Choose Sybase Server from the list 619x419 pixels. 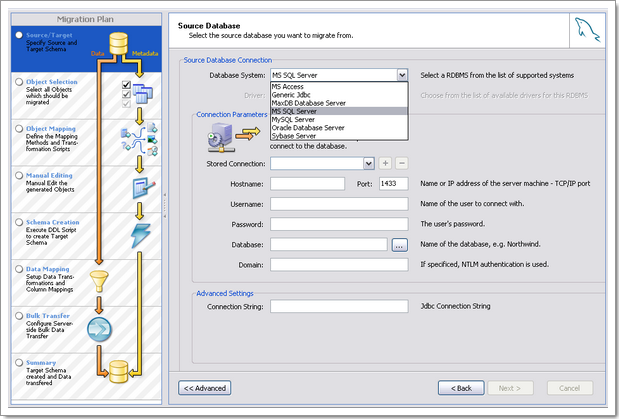coord(339,136)
